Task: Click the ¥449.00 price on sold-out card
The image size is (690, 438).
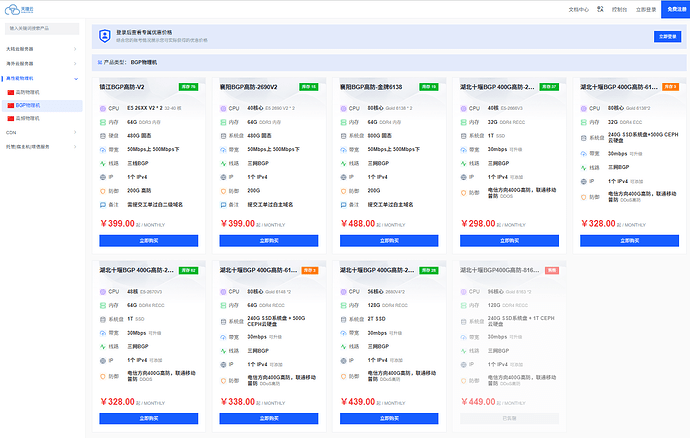Action: [478, 402]
